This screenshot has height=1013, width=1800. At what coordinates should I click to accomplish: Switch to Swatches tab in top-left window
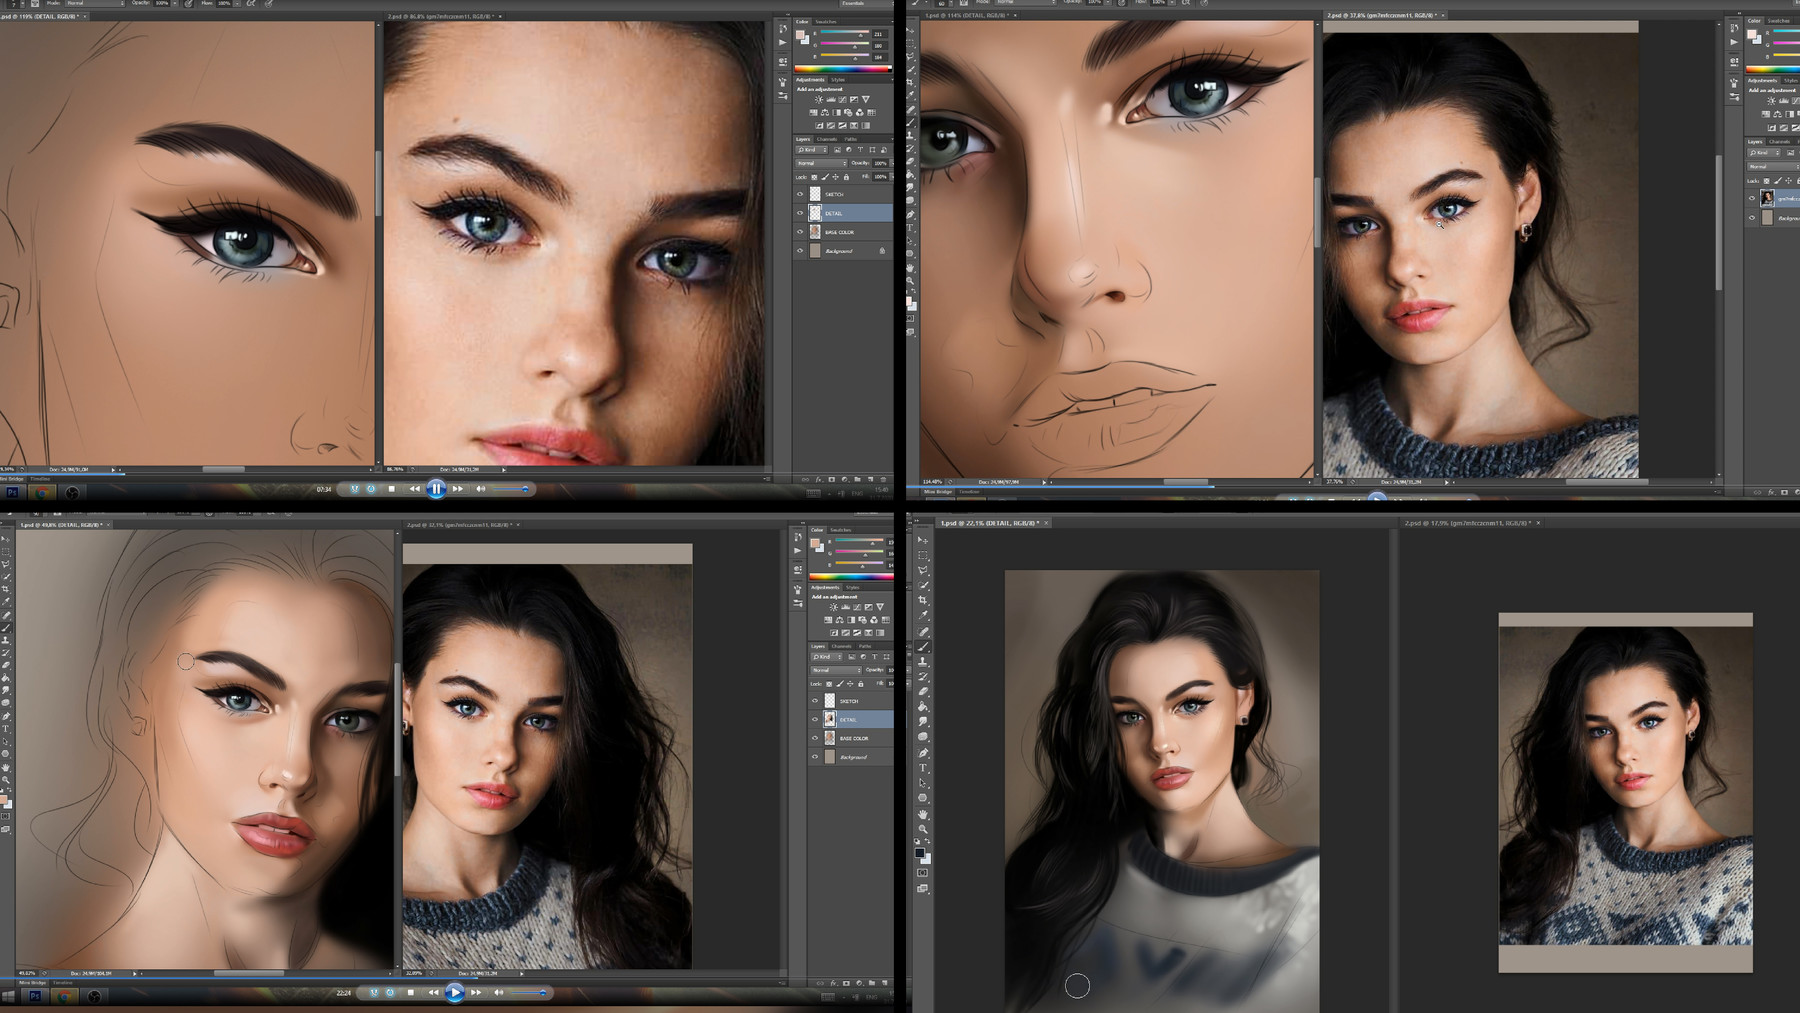click(x=826, y=21)
